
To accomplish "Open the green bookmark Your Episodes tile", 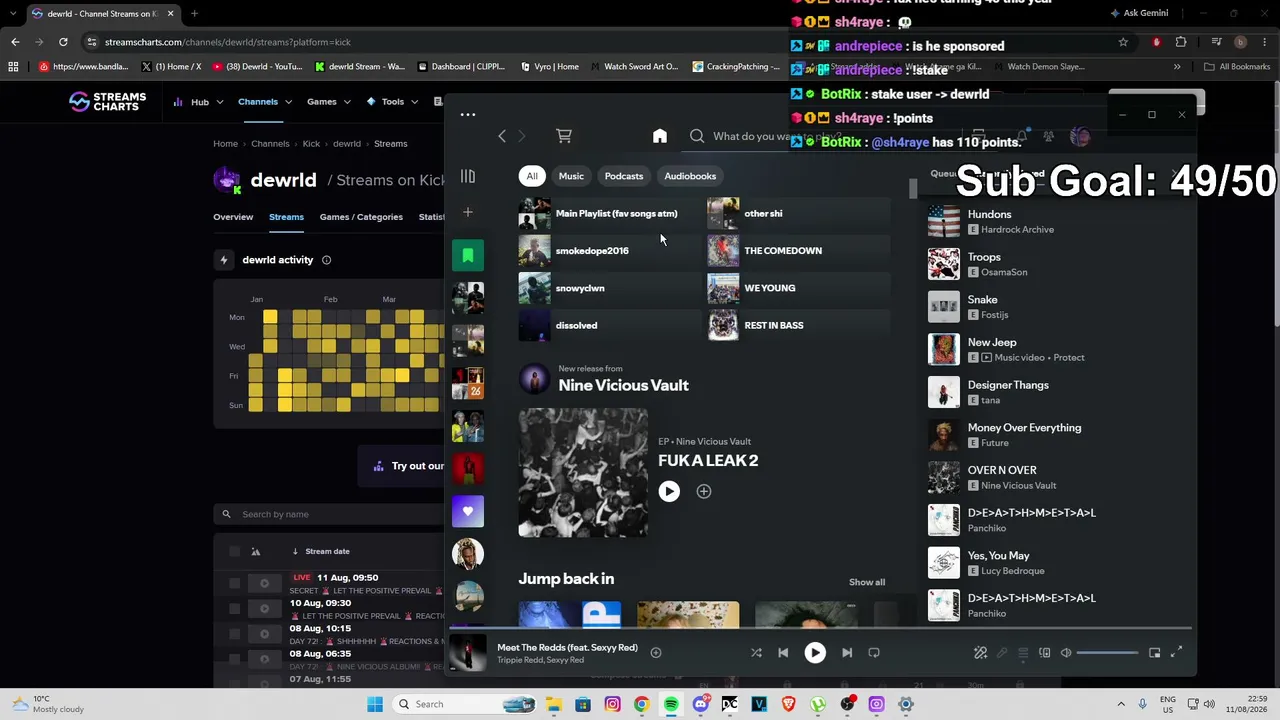I will 468,255.
